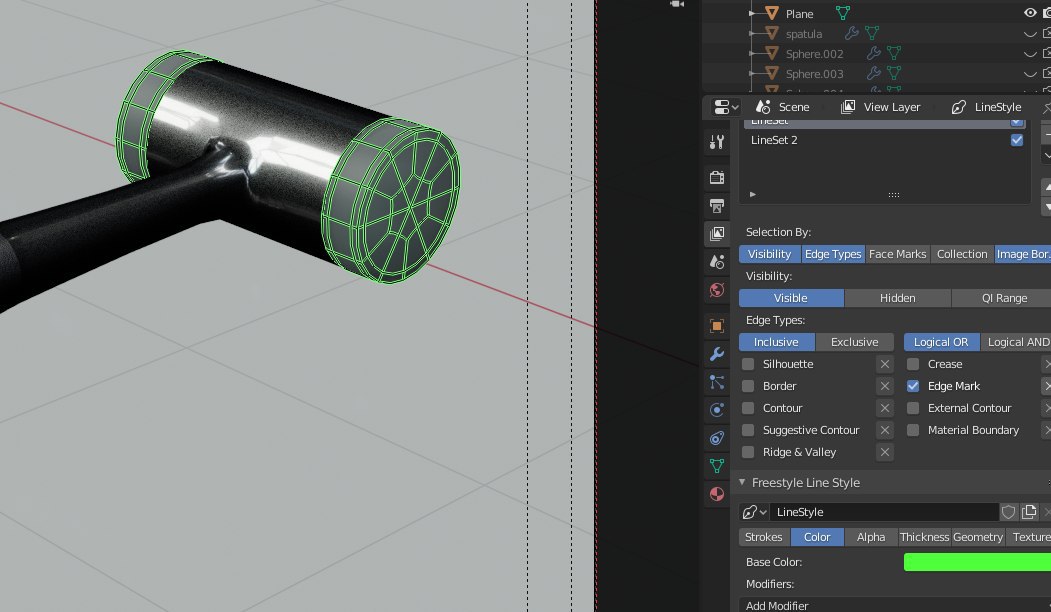Click the modifier wrench icon beside spatula
This screenshot has width=1051, height=612.
851,33
